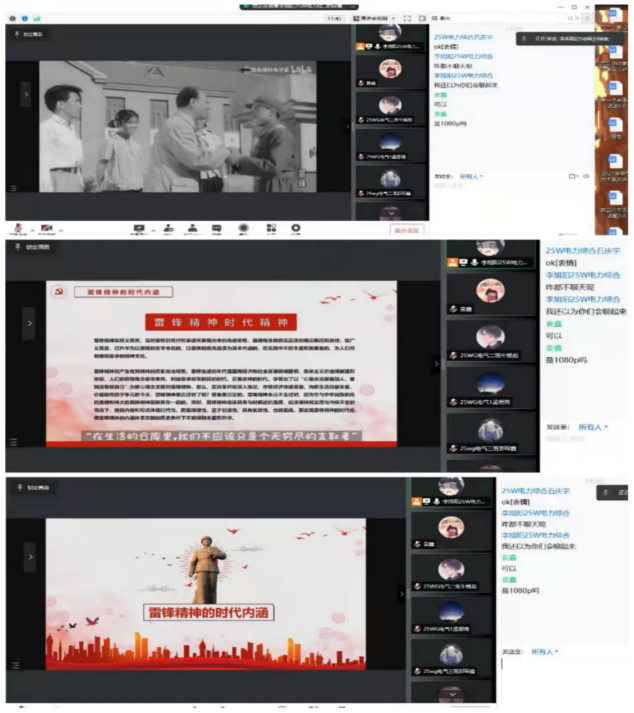Toggle the microphone mute in bottom toolbar
Viewport: 634px width, 713px height.
click(17, 228)
